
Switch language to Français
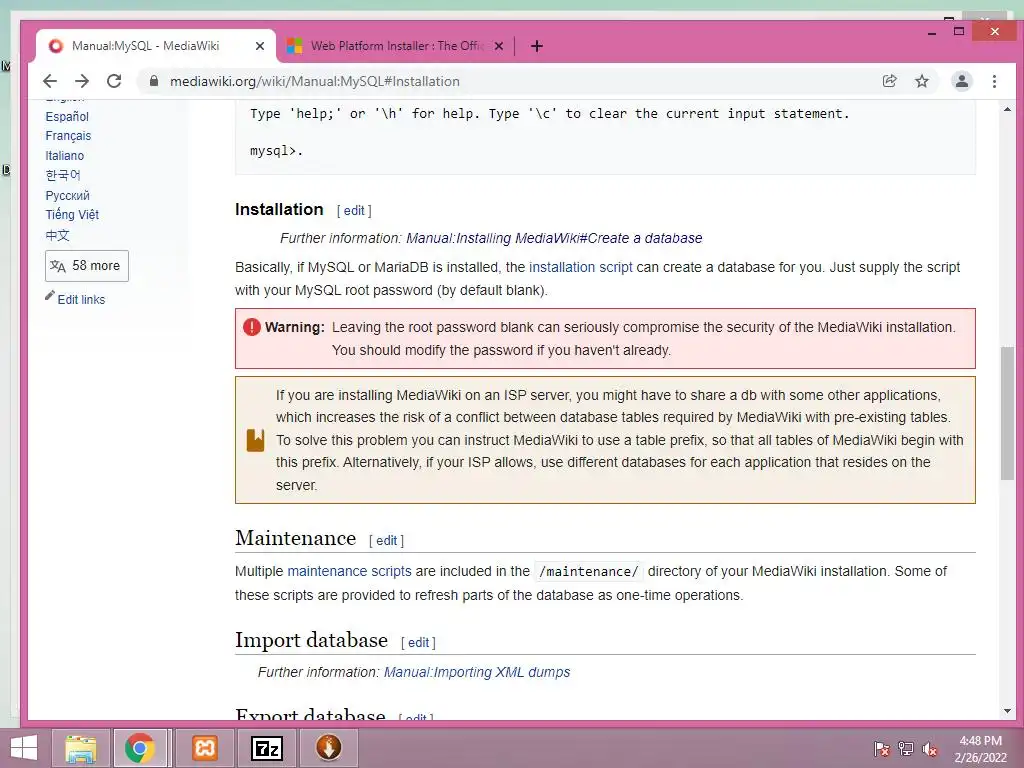click(x=68, y=136)
